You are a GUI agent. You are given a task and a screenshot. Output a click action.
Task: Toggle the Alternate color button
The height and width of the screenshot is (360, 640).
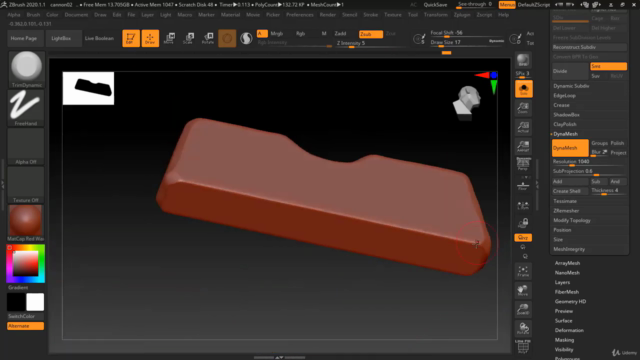pos(25,326)
